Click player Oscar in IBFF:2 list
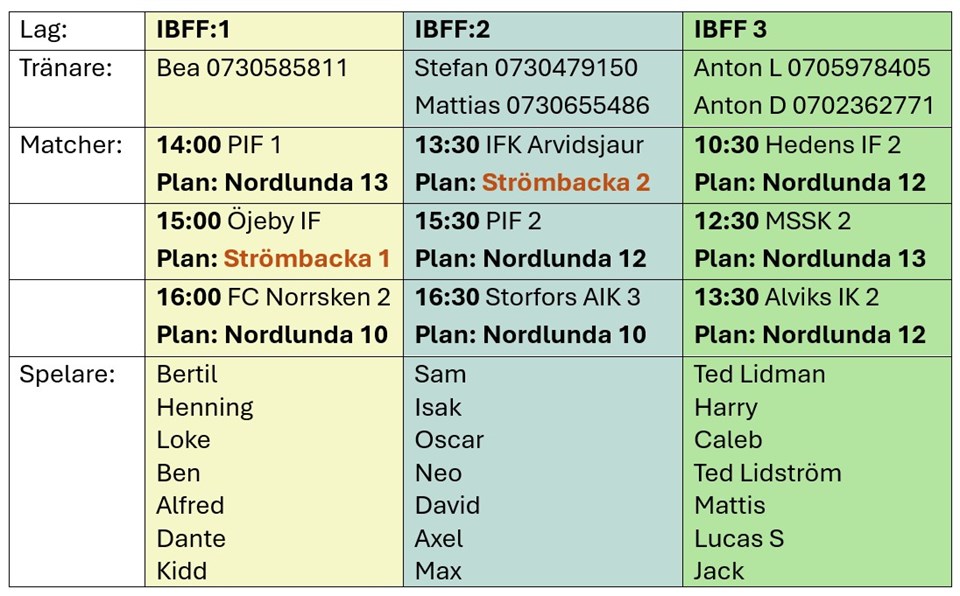The image size is (960, 596). [x=449, y=440]
